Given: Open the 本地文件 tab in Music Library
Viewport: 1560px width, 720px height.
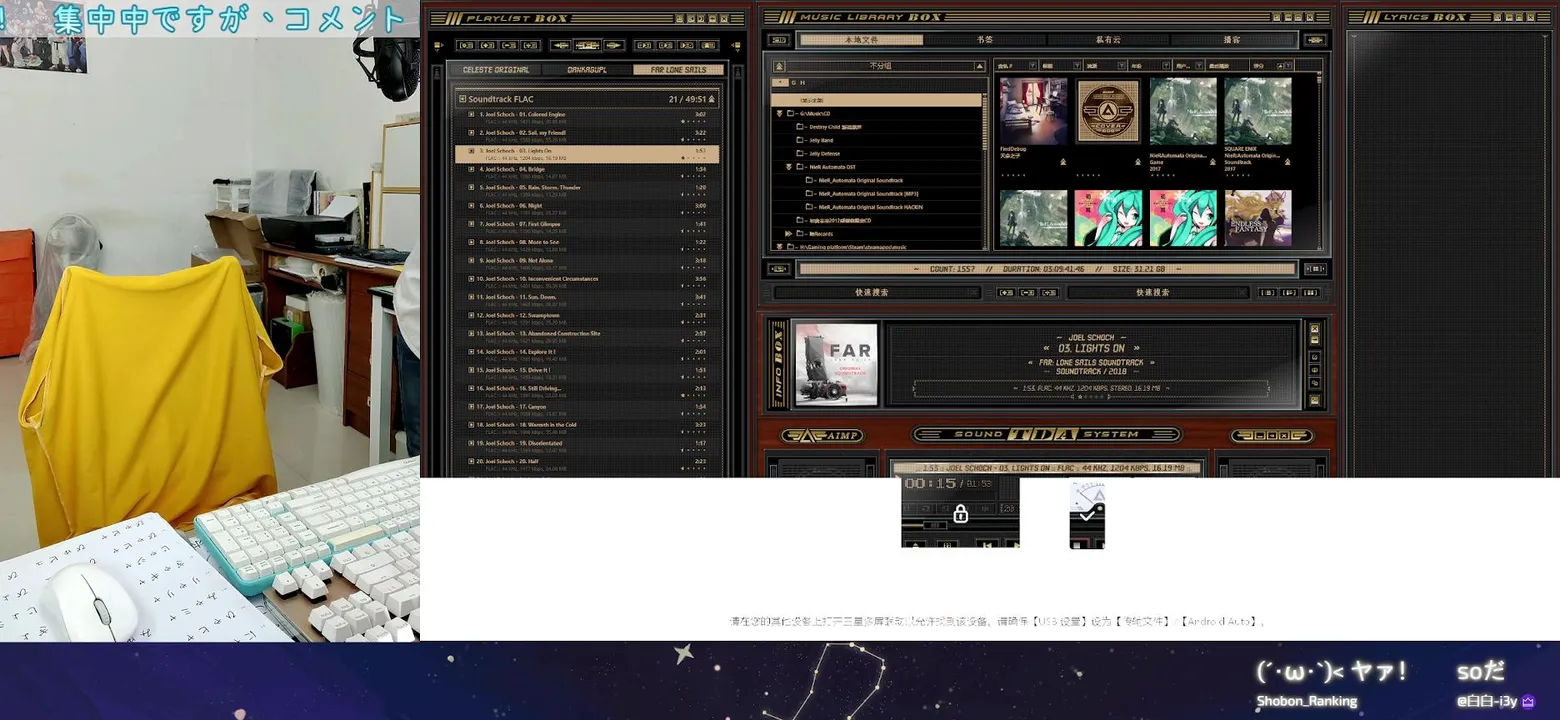Looking at the screenshot, I should (860, 40).
